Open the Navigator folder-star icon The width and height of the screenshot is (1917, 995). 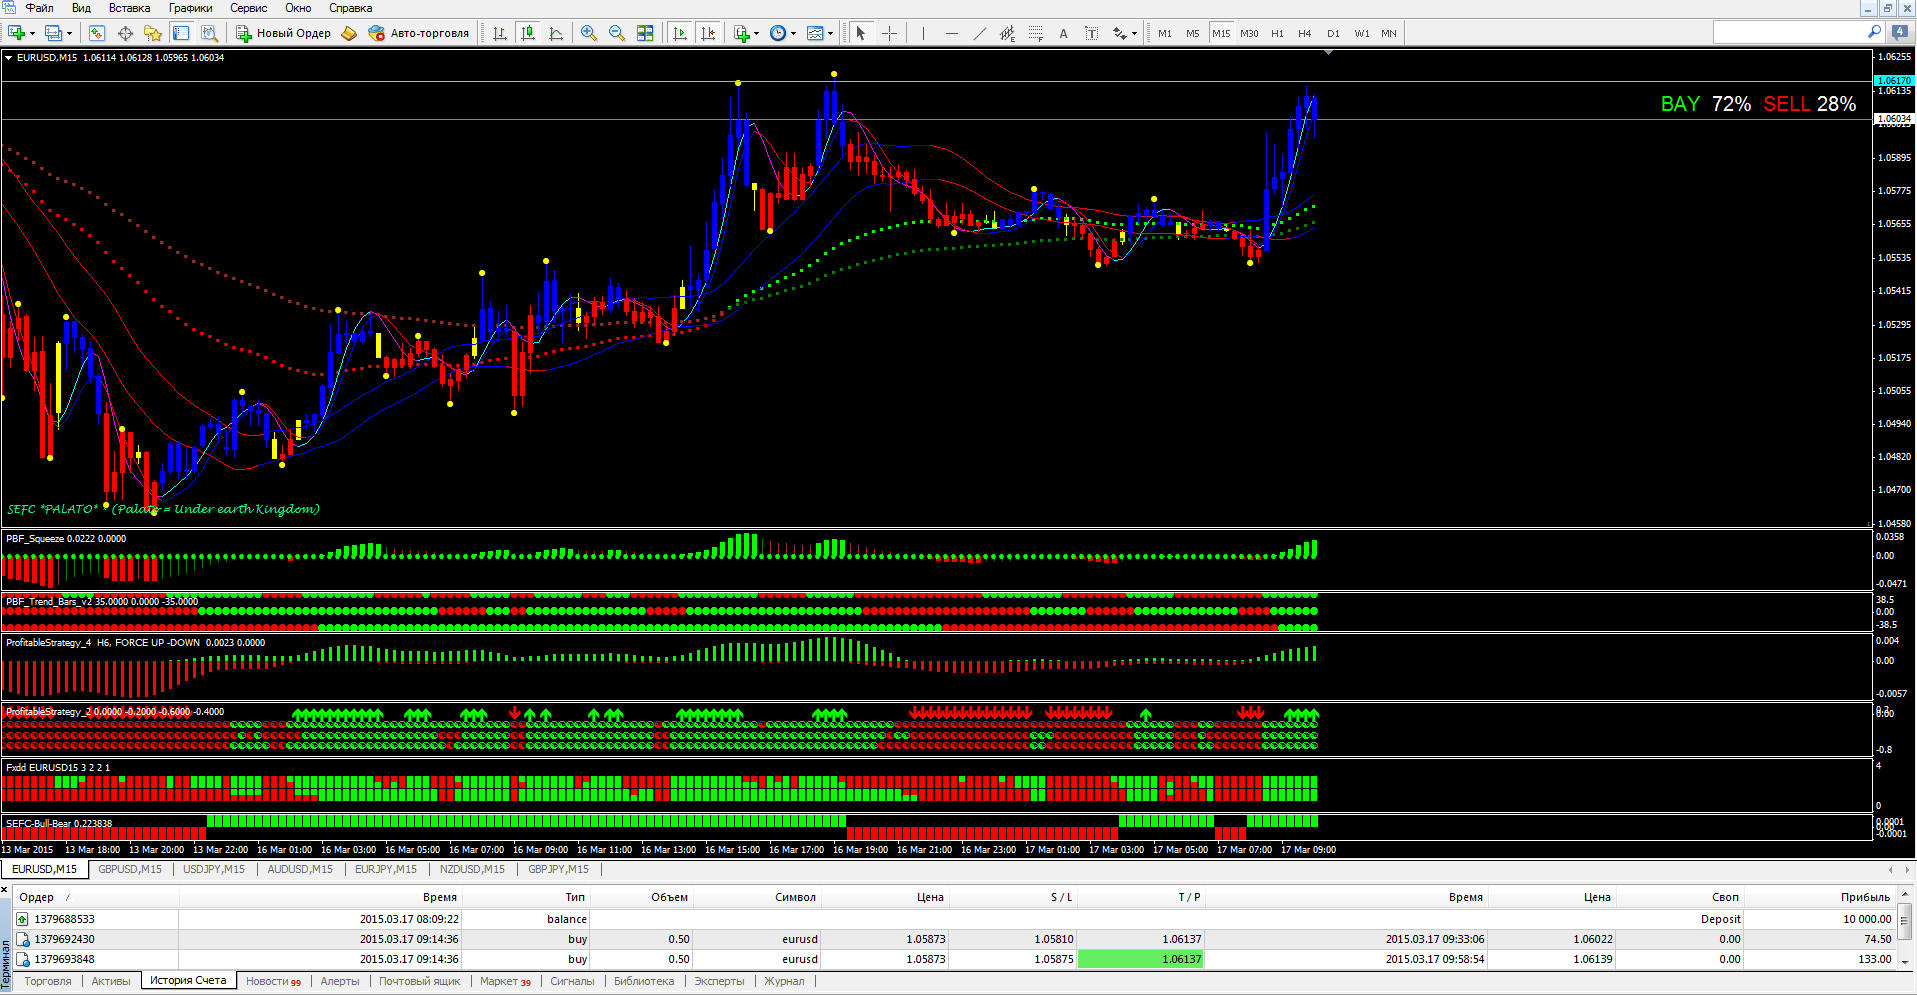tap(153, 33)
